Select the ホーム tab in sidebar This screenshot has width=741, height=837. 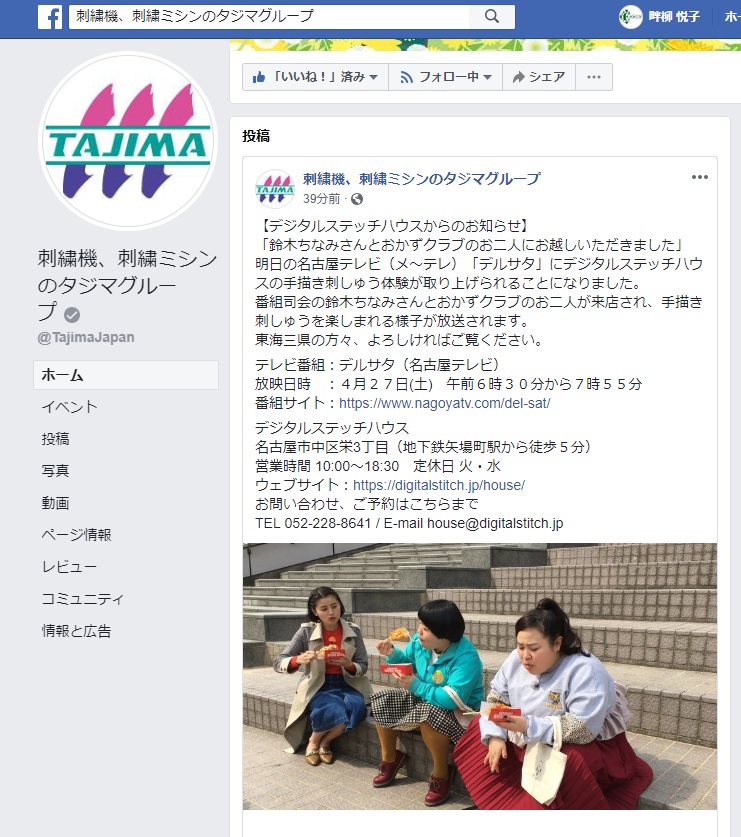click(126, 375)
